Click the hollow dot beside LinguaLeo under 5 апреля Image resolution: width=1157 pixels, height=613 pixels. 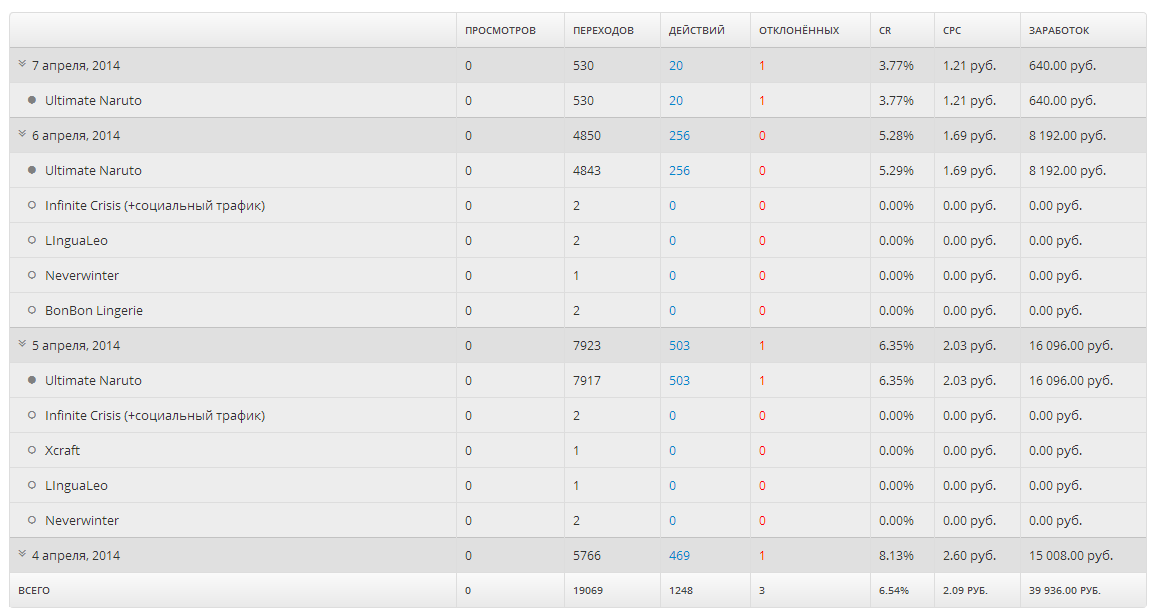point(32,485)
